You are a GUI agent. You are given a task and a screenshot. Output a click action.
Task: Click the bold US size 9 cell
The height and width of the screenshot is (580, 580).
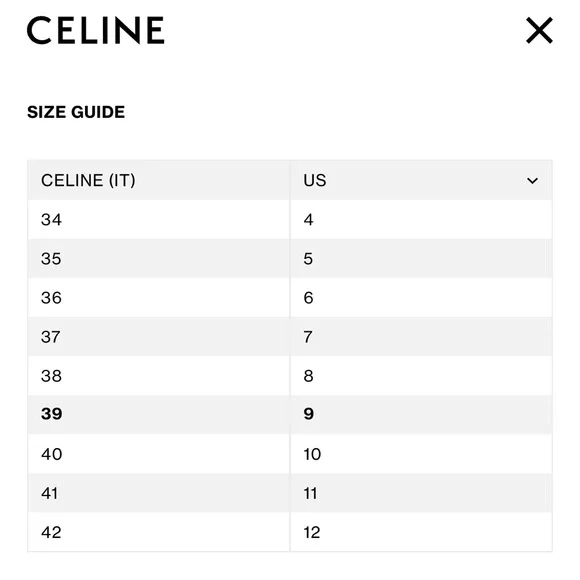click(421, 415)
